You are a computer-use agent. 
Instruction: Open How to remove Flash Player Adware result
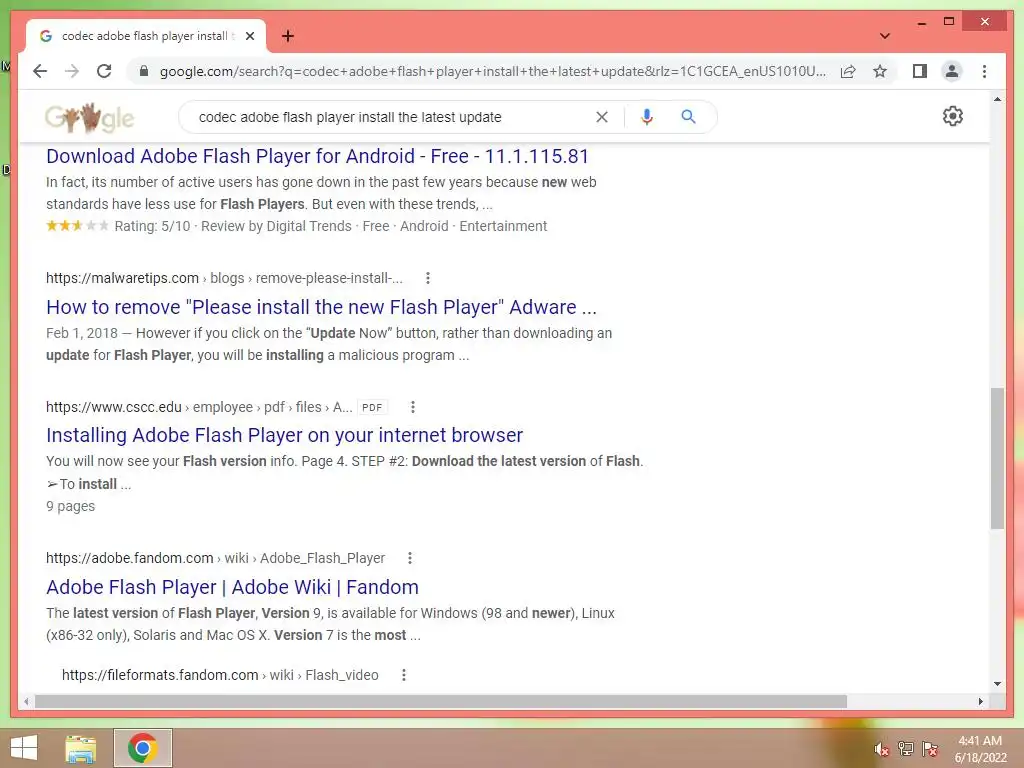(321, 307)
